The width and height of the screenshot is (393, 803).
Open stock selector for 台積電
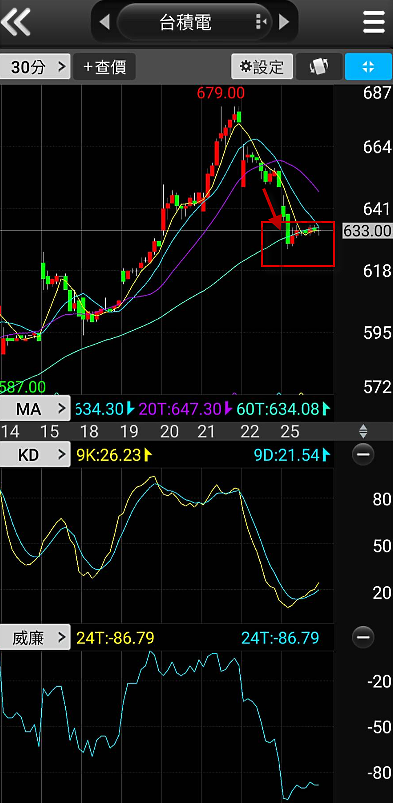[x=194, y=22]
